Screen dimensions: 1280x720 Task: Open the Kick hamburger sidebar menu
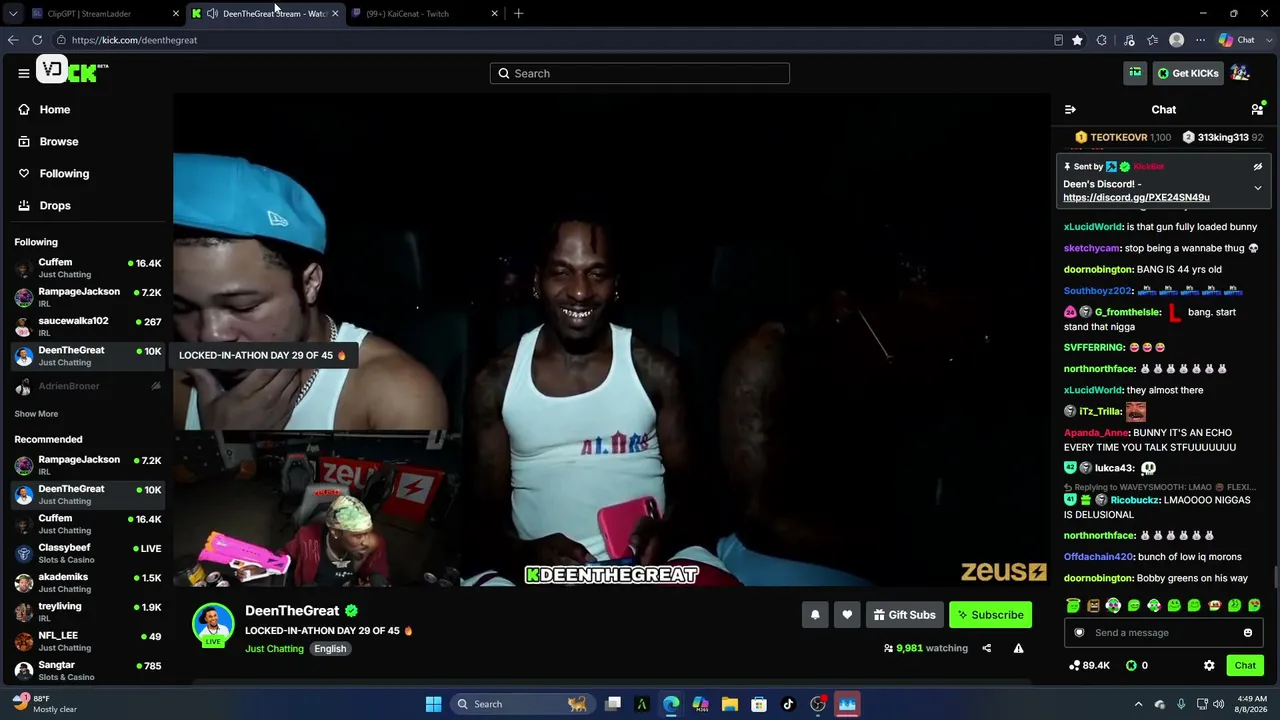[x=24, y=73]
